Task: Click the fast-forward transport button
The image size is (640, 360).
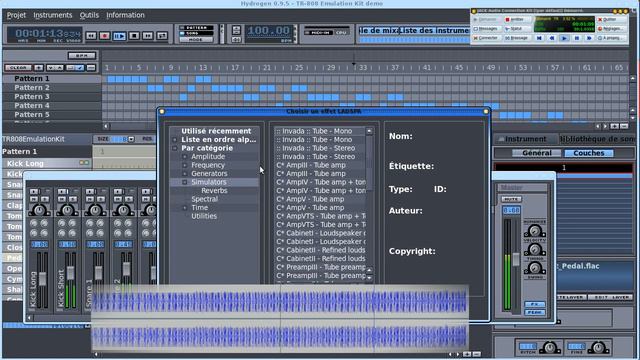Action: (148, 36)
